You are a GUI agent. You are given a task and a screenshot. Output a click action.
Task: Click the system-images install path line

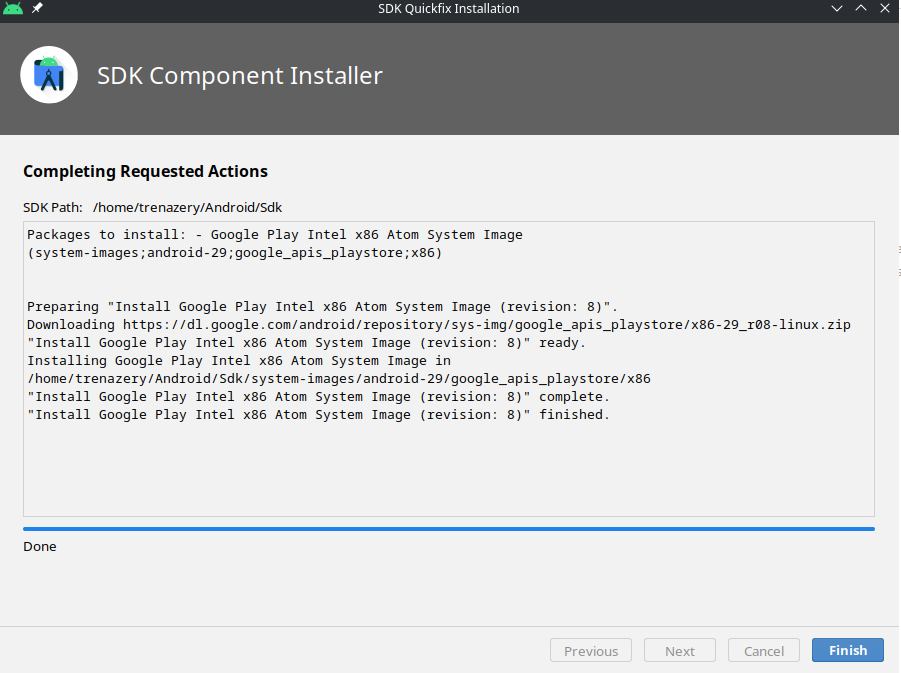338,379
